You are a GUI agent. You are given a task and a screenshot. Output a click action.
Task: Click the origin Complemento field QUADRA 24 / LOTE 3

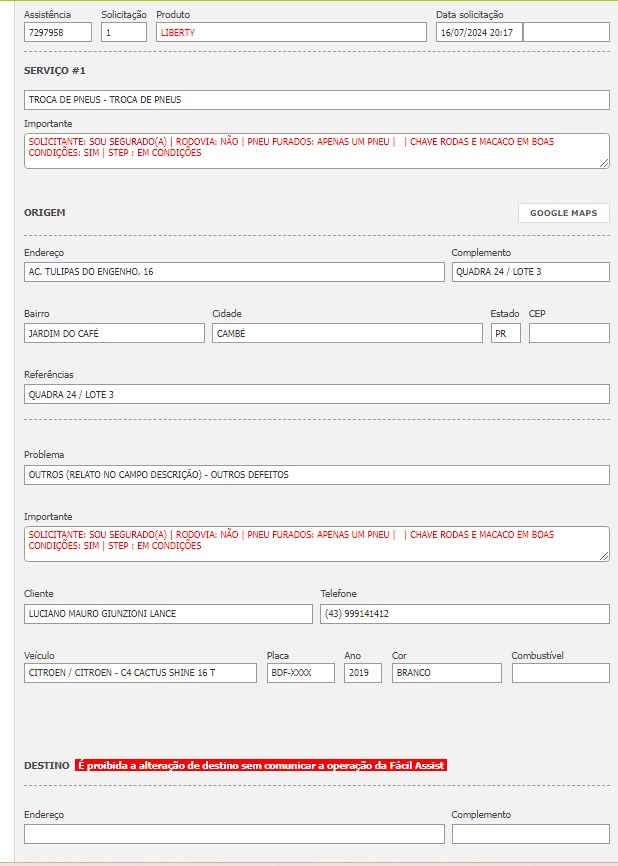pyautogui.click(x=531, y=272)
